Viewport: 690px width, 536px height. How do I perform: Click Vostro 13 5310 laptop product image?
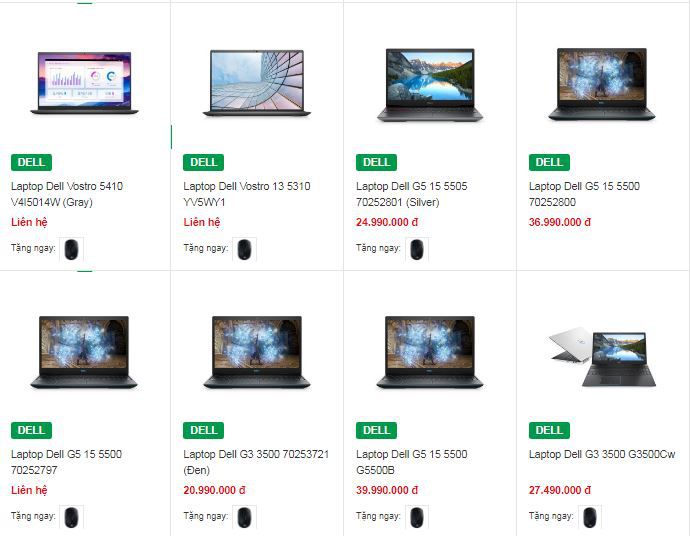257,83
